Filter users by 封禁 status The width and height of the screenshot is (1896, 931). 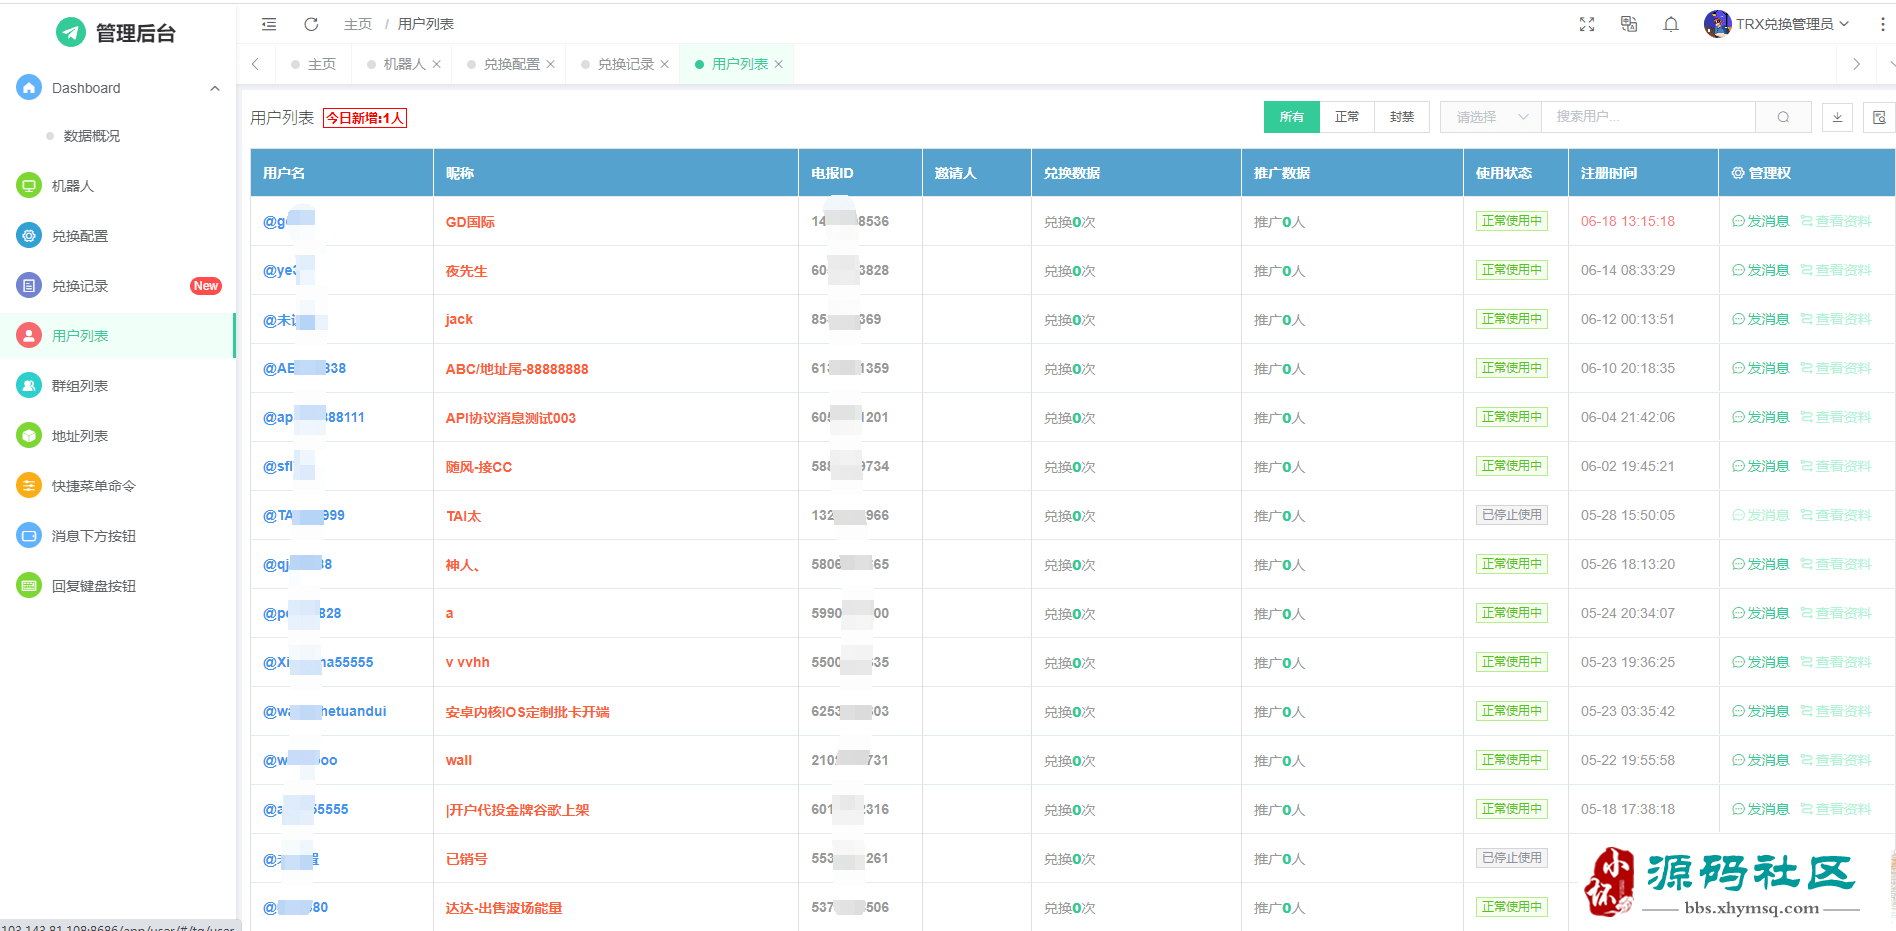pyautogui.click(x=1401, y=117)
